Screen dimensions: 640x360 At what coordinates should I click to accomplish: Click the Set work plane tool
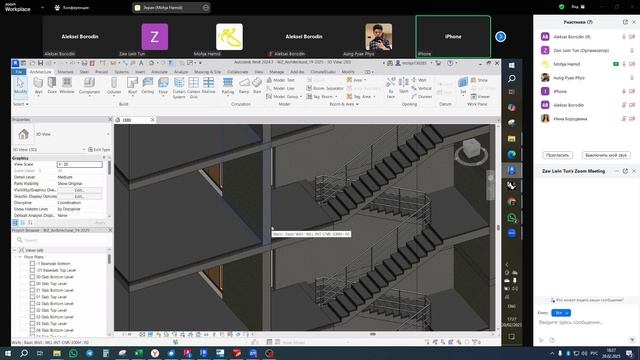[463, 86]
